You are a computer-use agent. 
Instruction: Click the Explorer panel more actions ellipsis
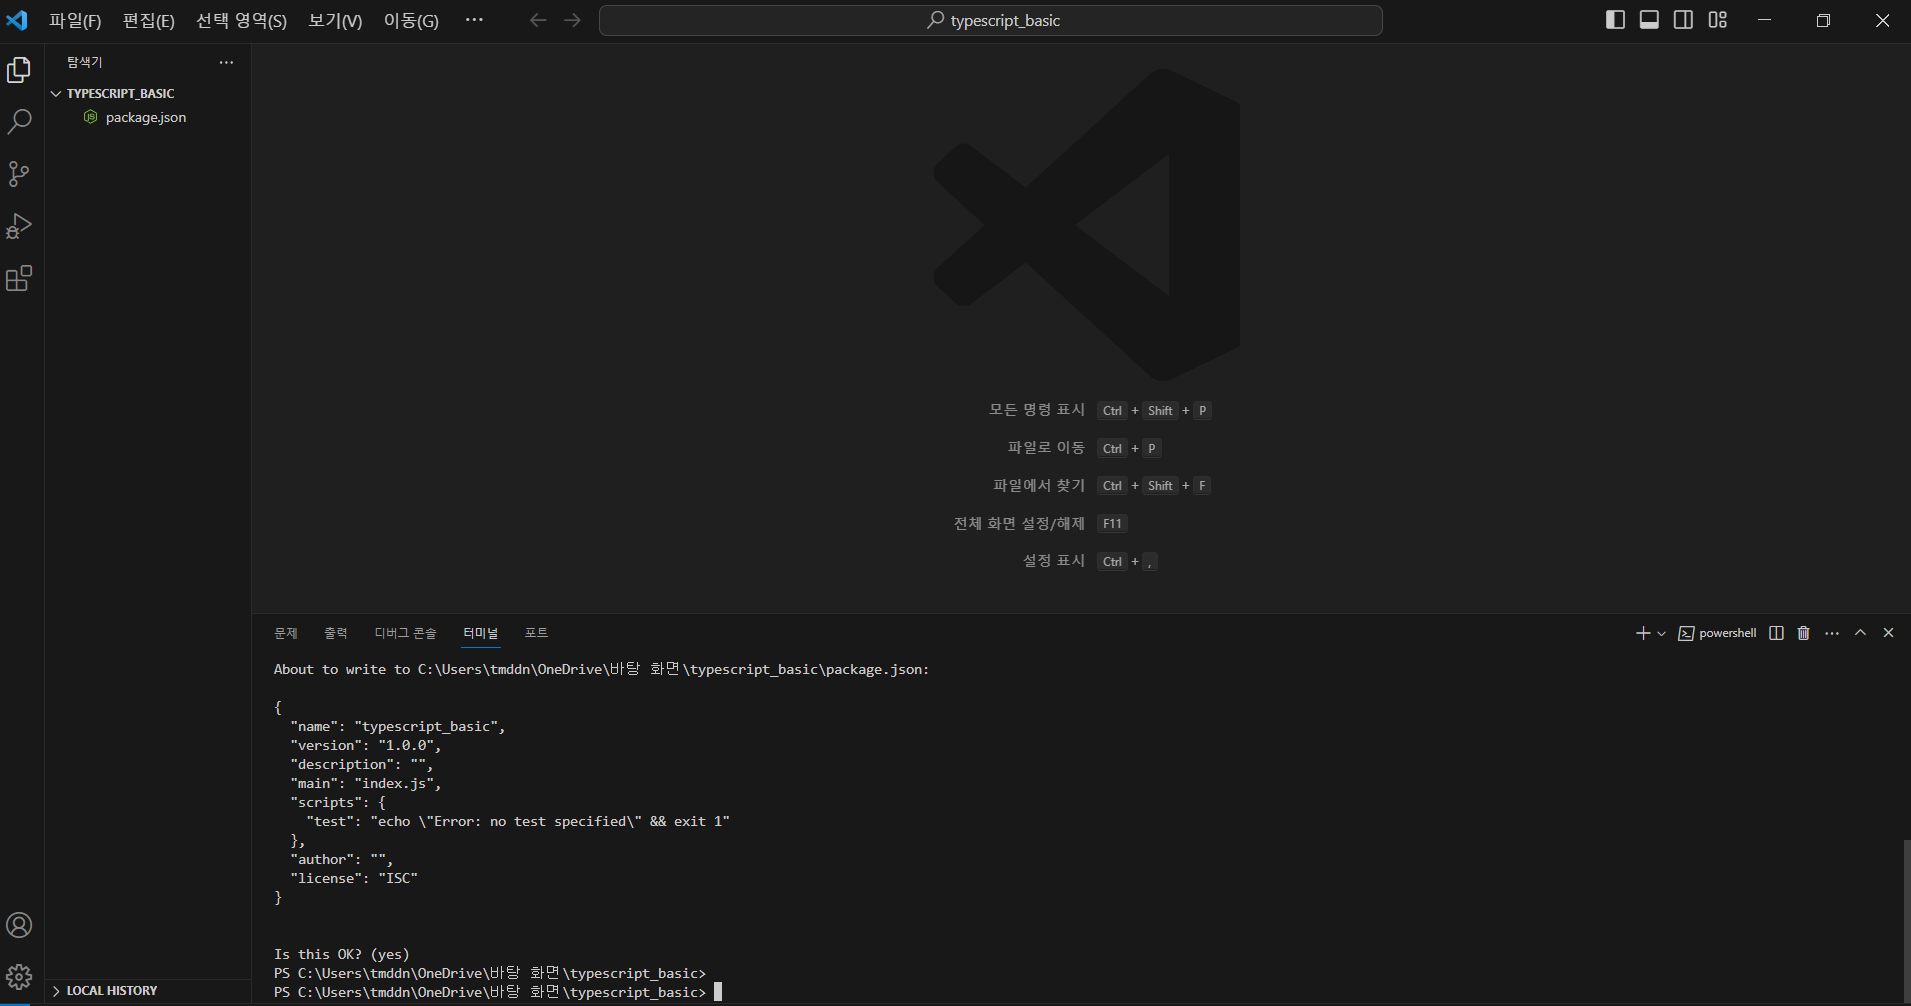227,62
